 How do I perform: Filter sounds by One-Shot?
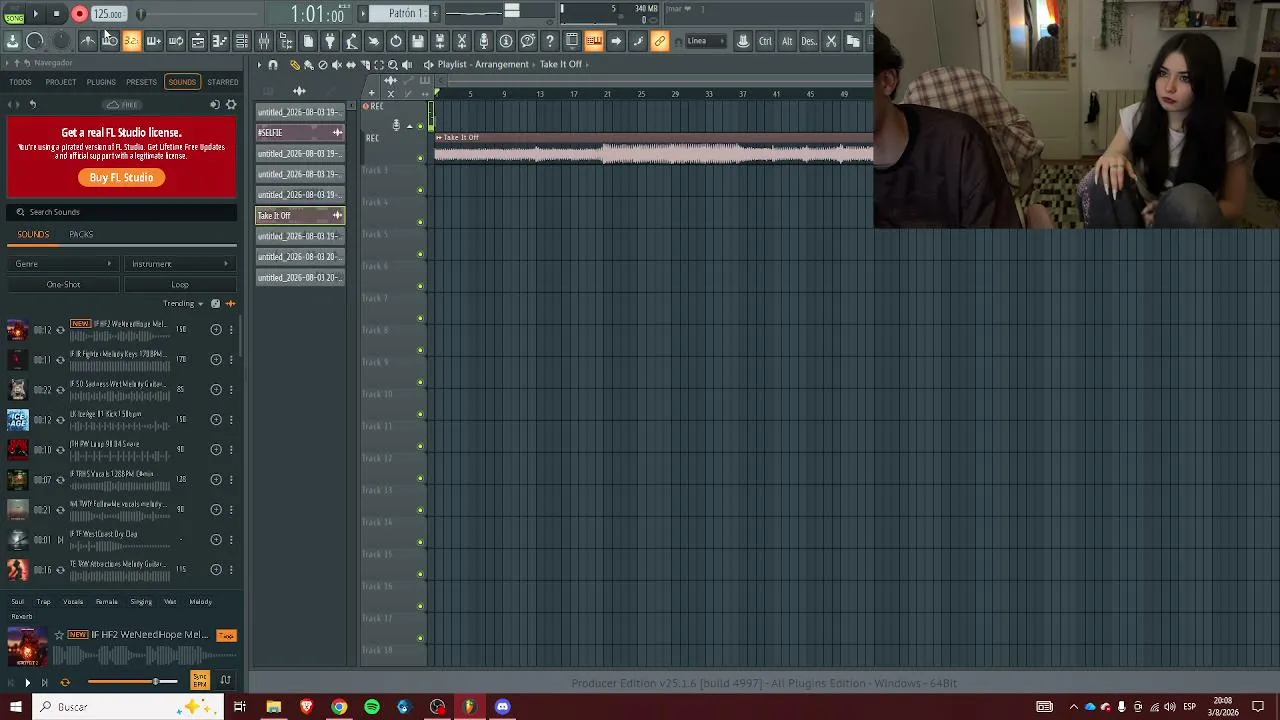point(63,285)
